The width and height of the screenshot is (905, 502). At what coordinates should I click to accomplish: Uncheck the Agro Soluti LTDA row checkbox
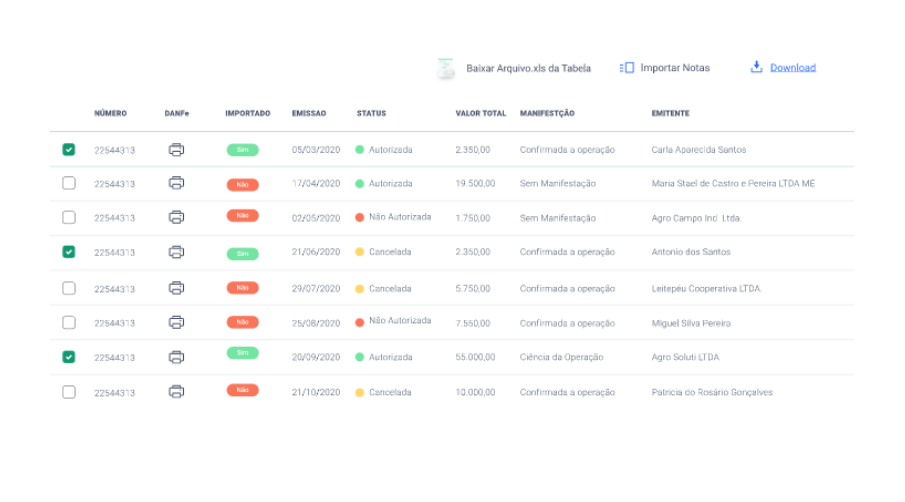(x=68, y=357)
